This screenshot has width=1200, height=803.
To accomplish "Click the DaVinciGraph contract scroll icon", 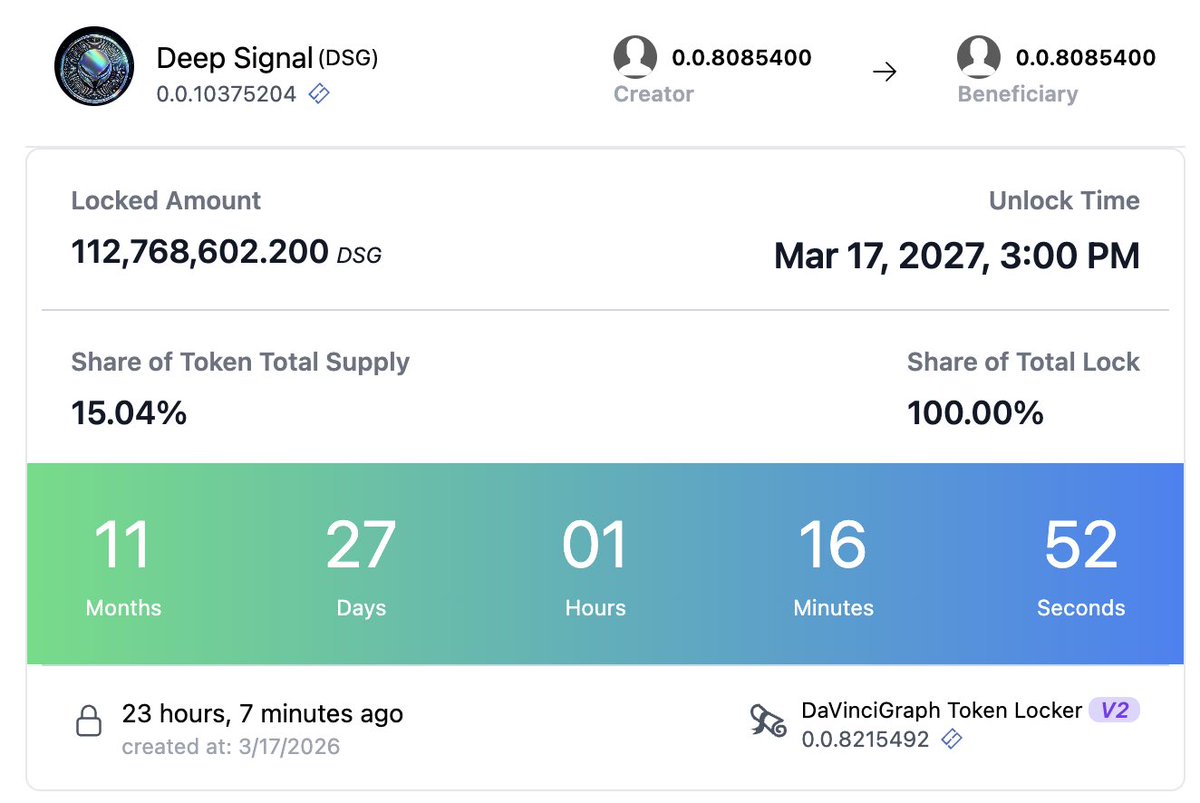I will (x=768, y=722).
